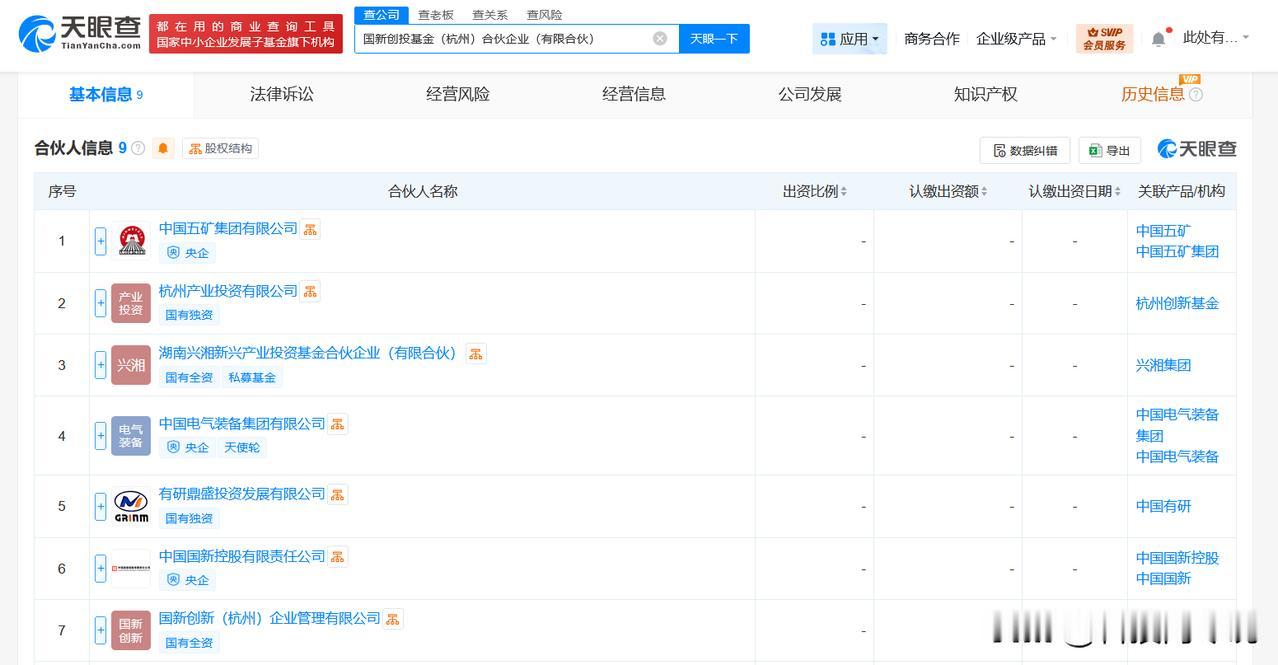This screenshot has width=1278, height=665.
Task: Open 商务合作 link
Action: pos(932,38)
